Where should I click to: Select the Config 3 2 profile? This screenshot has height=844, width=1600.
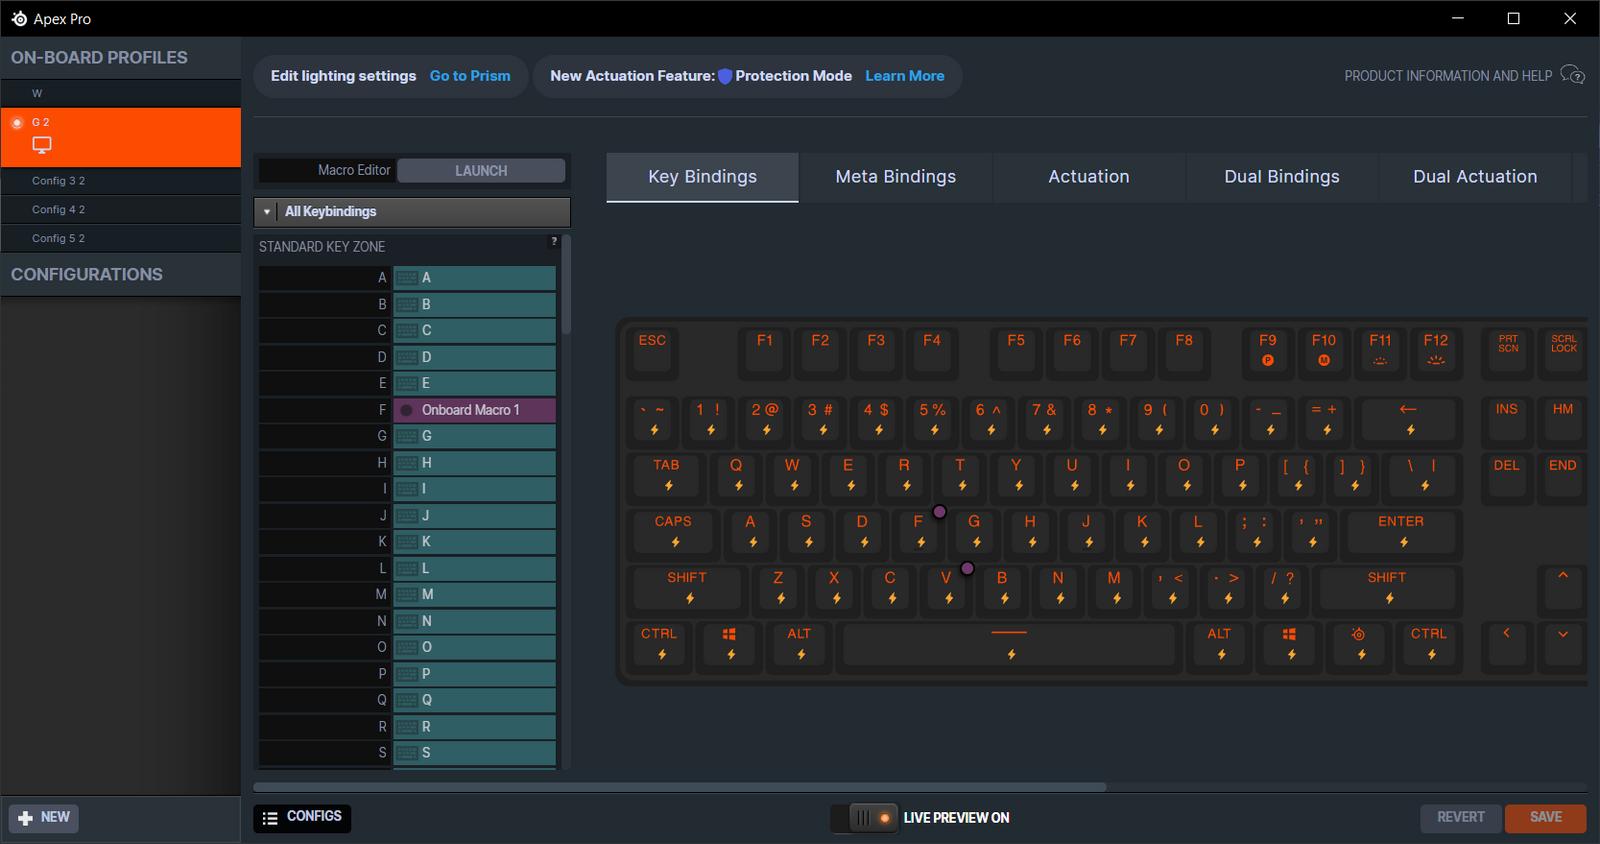[x=120, y=181]
